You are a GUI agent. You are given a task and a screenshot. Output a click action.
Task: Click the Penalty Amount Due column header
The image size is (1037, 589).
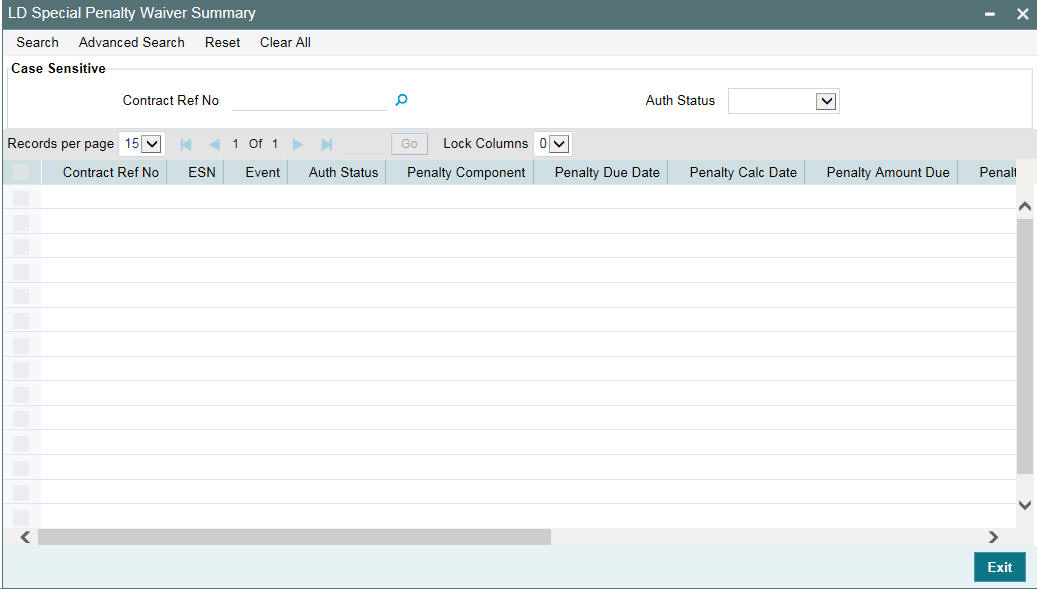click(882, 173)
